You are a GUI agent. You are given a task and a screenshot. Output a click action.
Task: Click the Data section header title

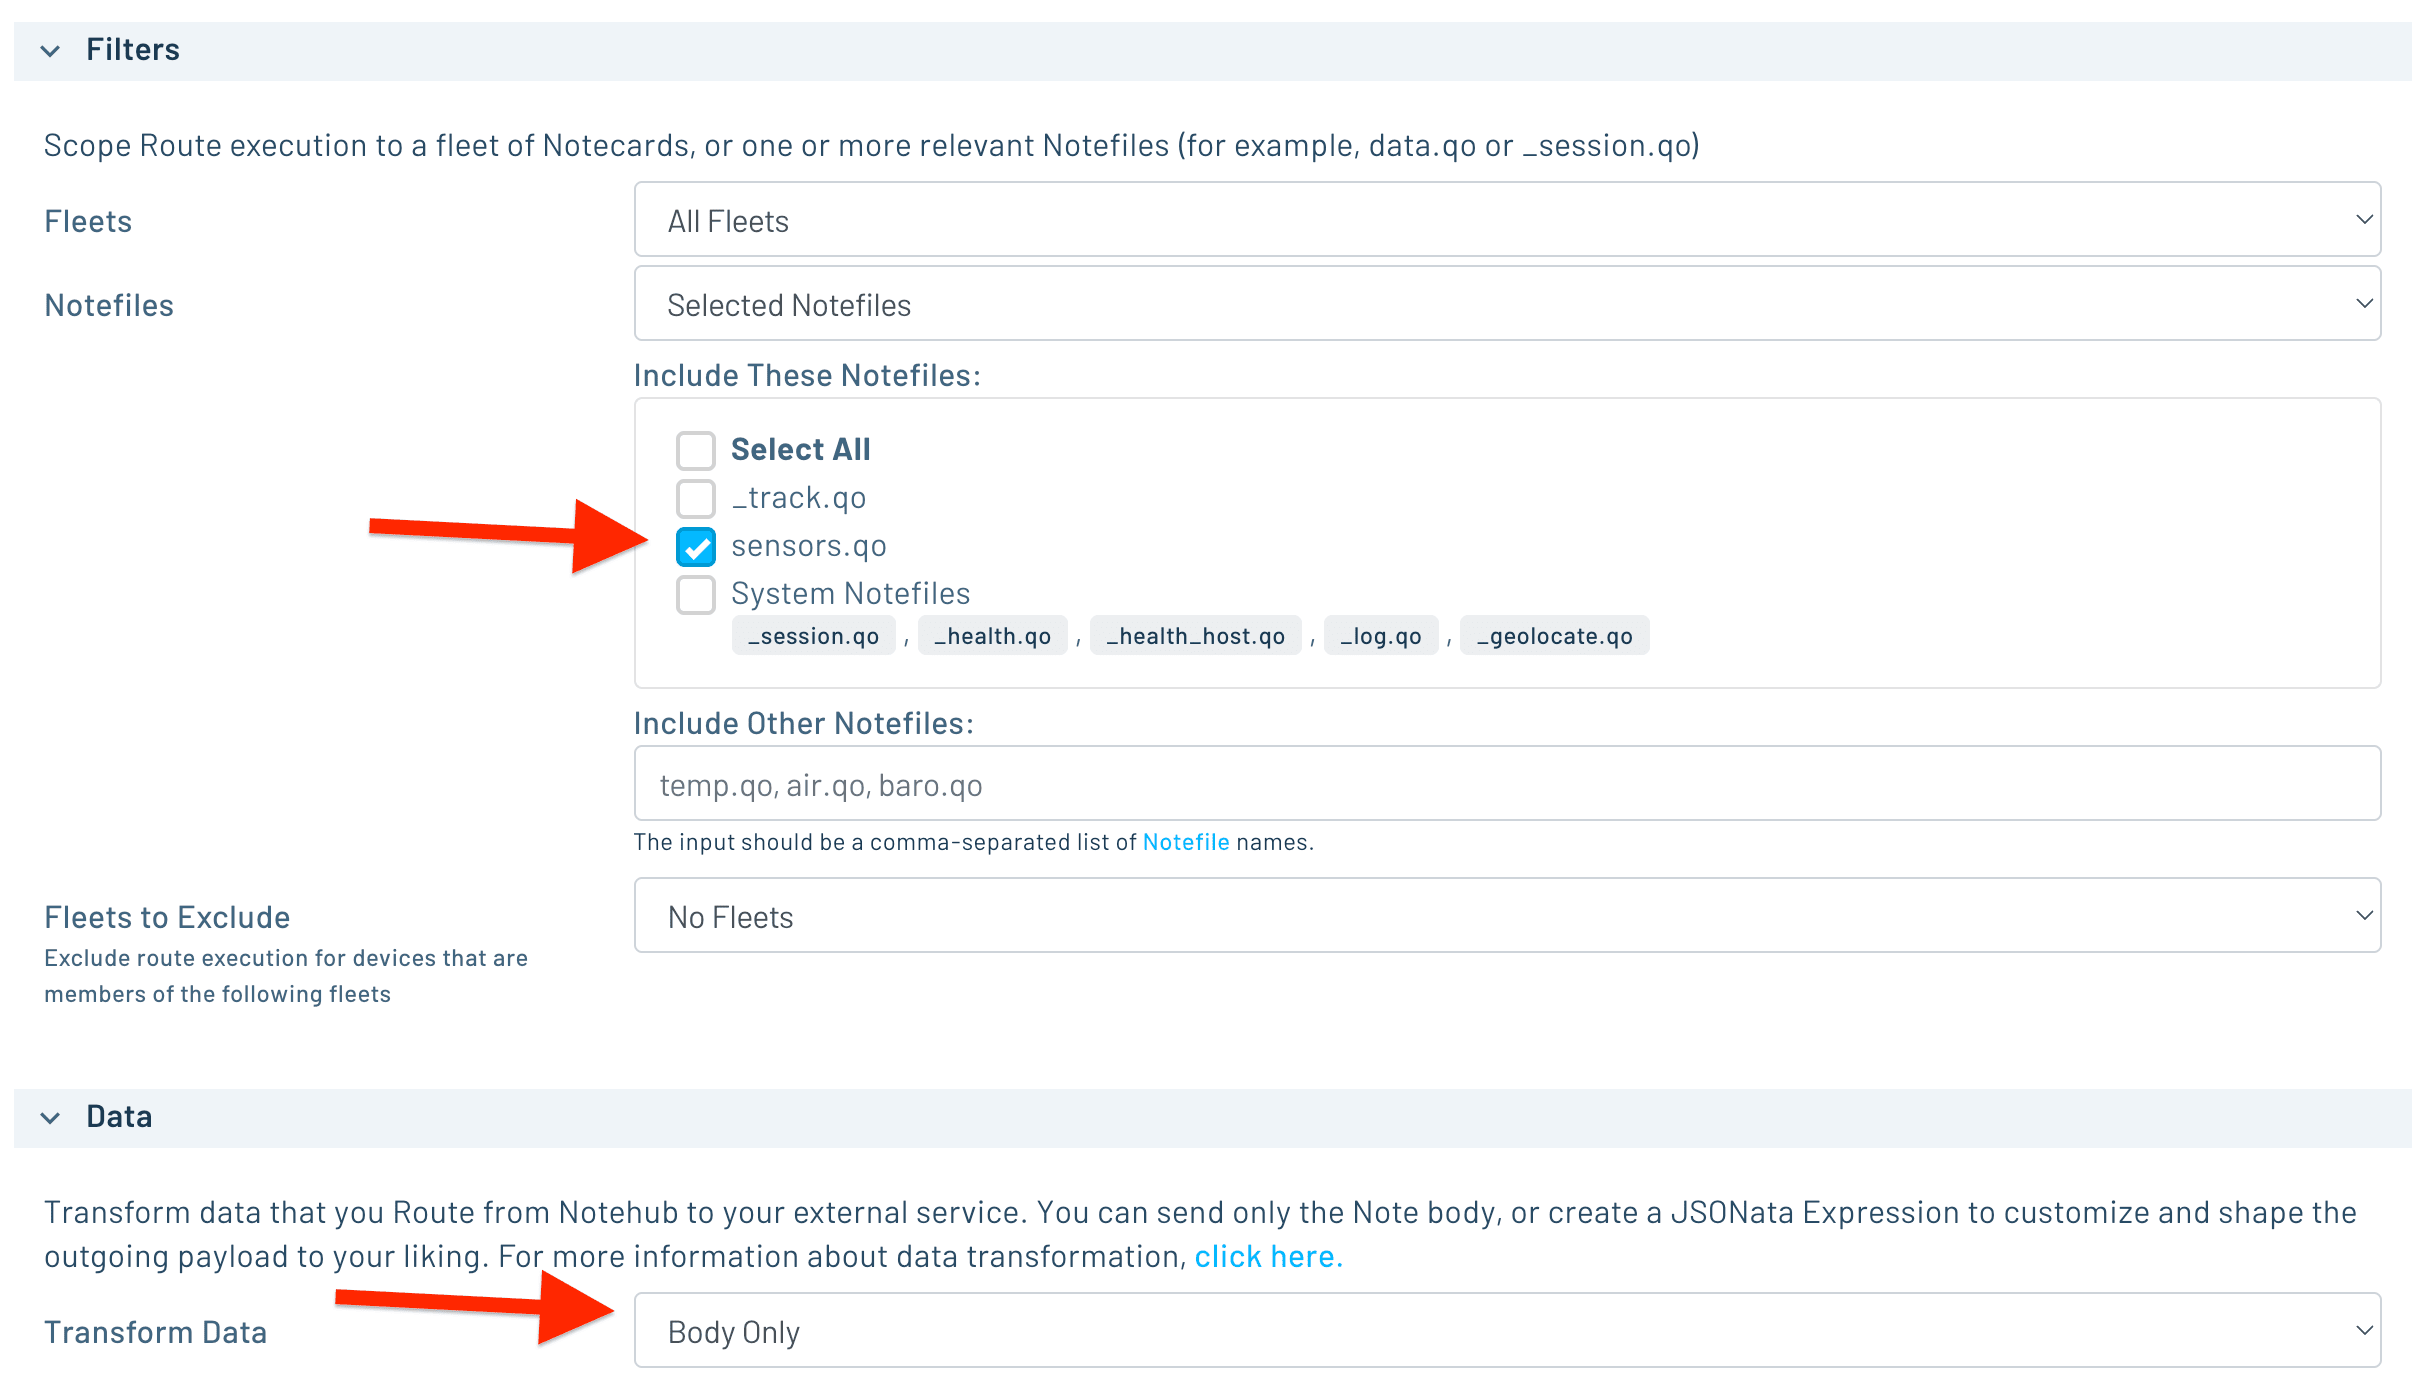[x=119, y=1117]
